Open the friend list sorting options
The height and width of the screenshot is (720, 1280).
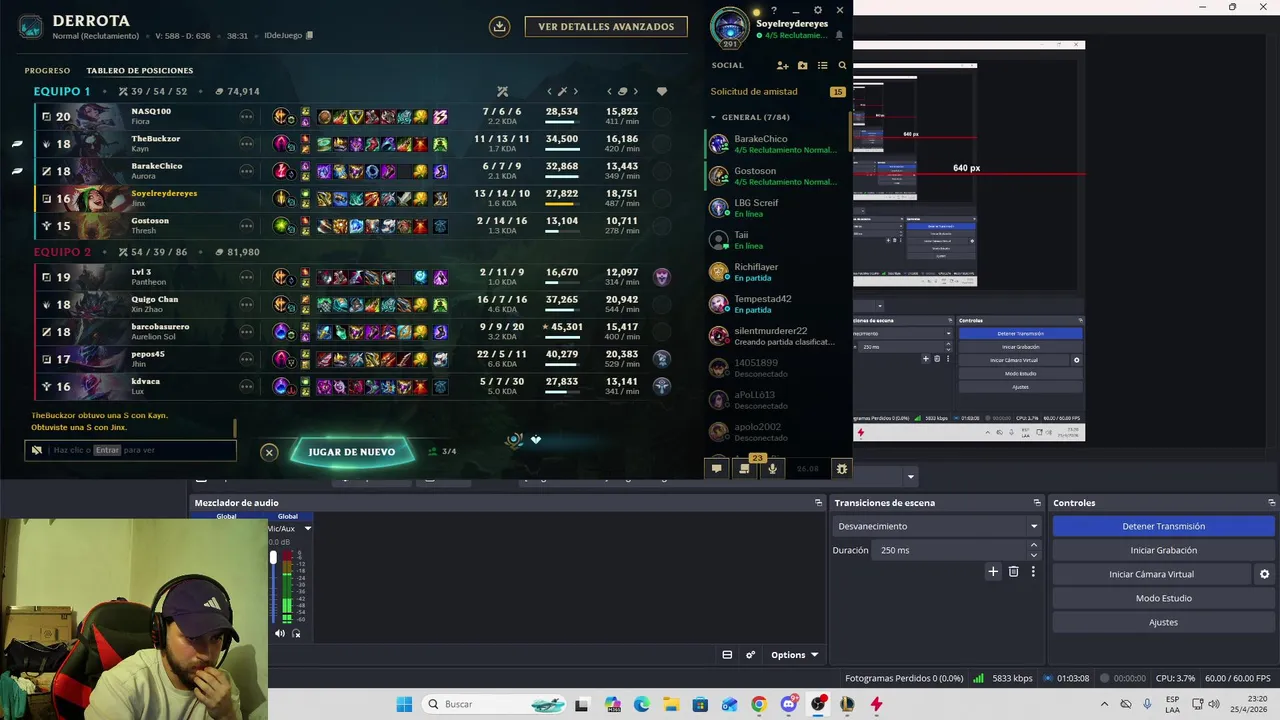pos(822,65)
